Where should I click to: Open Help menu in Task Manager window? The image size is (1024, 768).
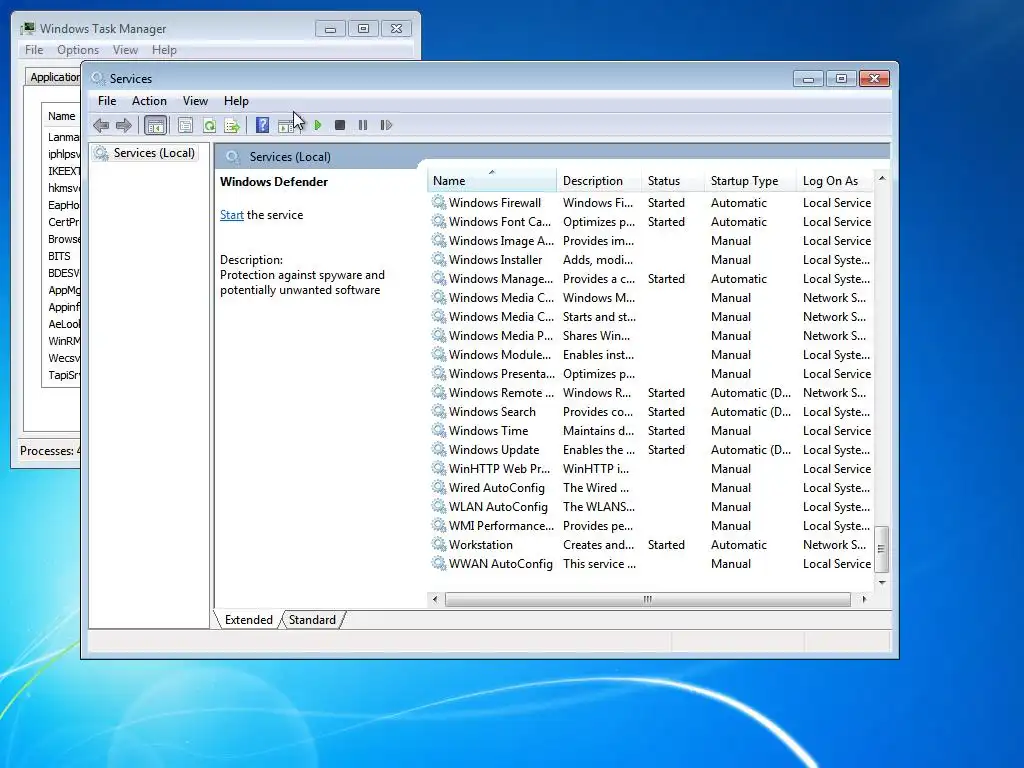(164, 50)
